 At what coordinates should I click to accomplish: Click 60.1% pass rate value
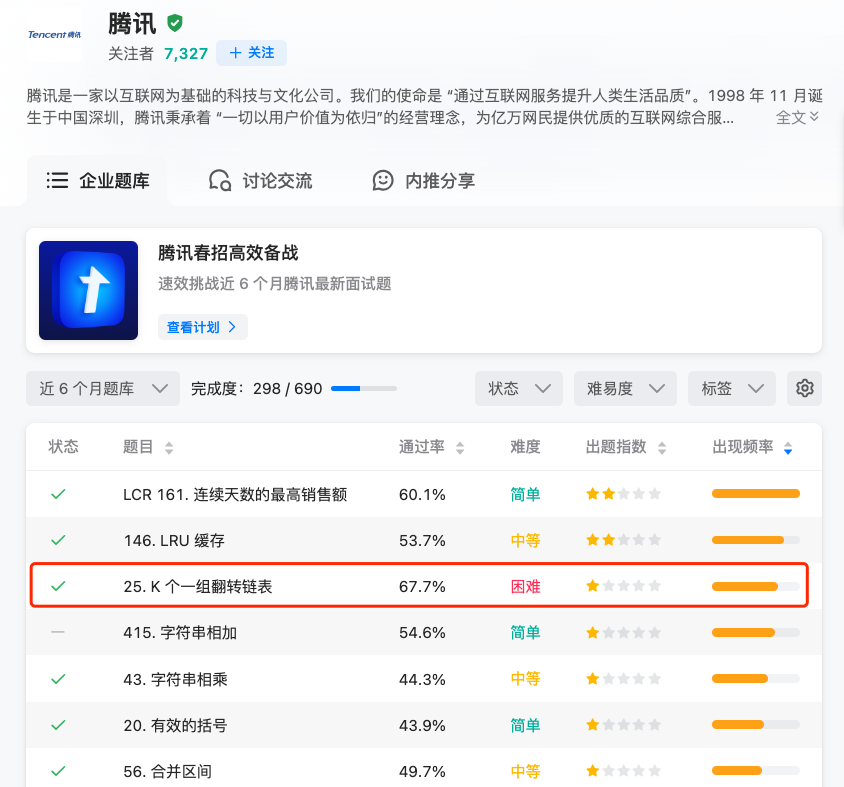(x=422, y=494)
